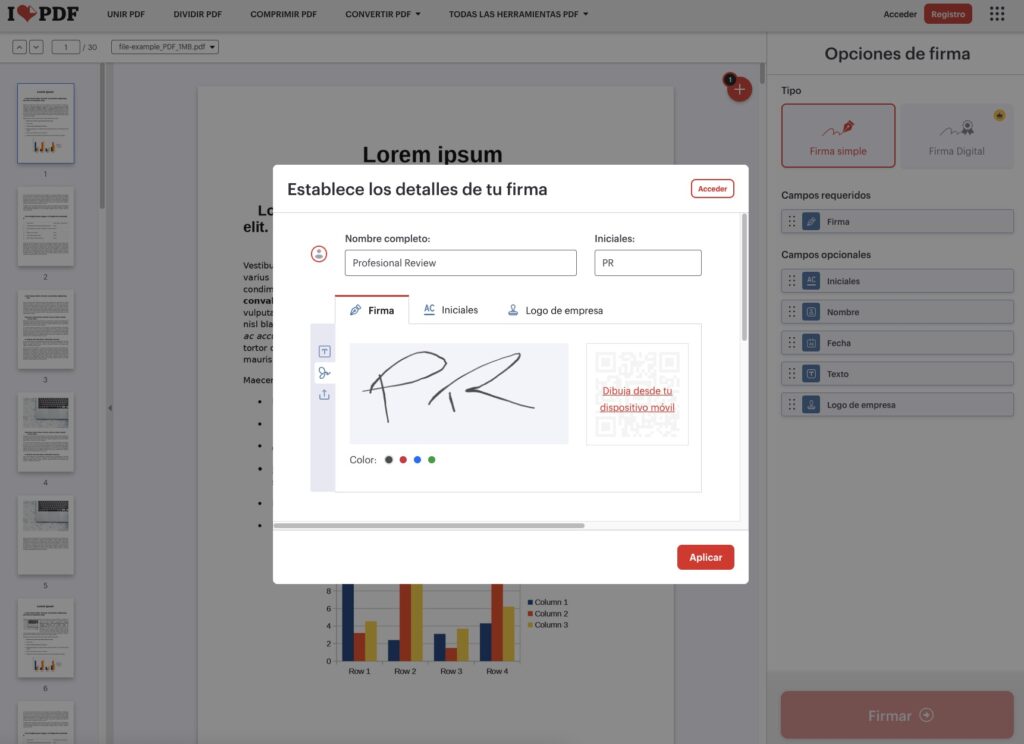Screen dimensions: 1024x744
Task: Select draw signature mode icon in dialog
Action: coord(325,373)
